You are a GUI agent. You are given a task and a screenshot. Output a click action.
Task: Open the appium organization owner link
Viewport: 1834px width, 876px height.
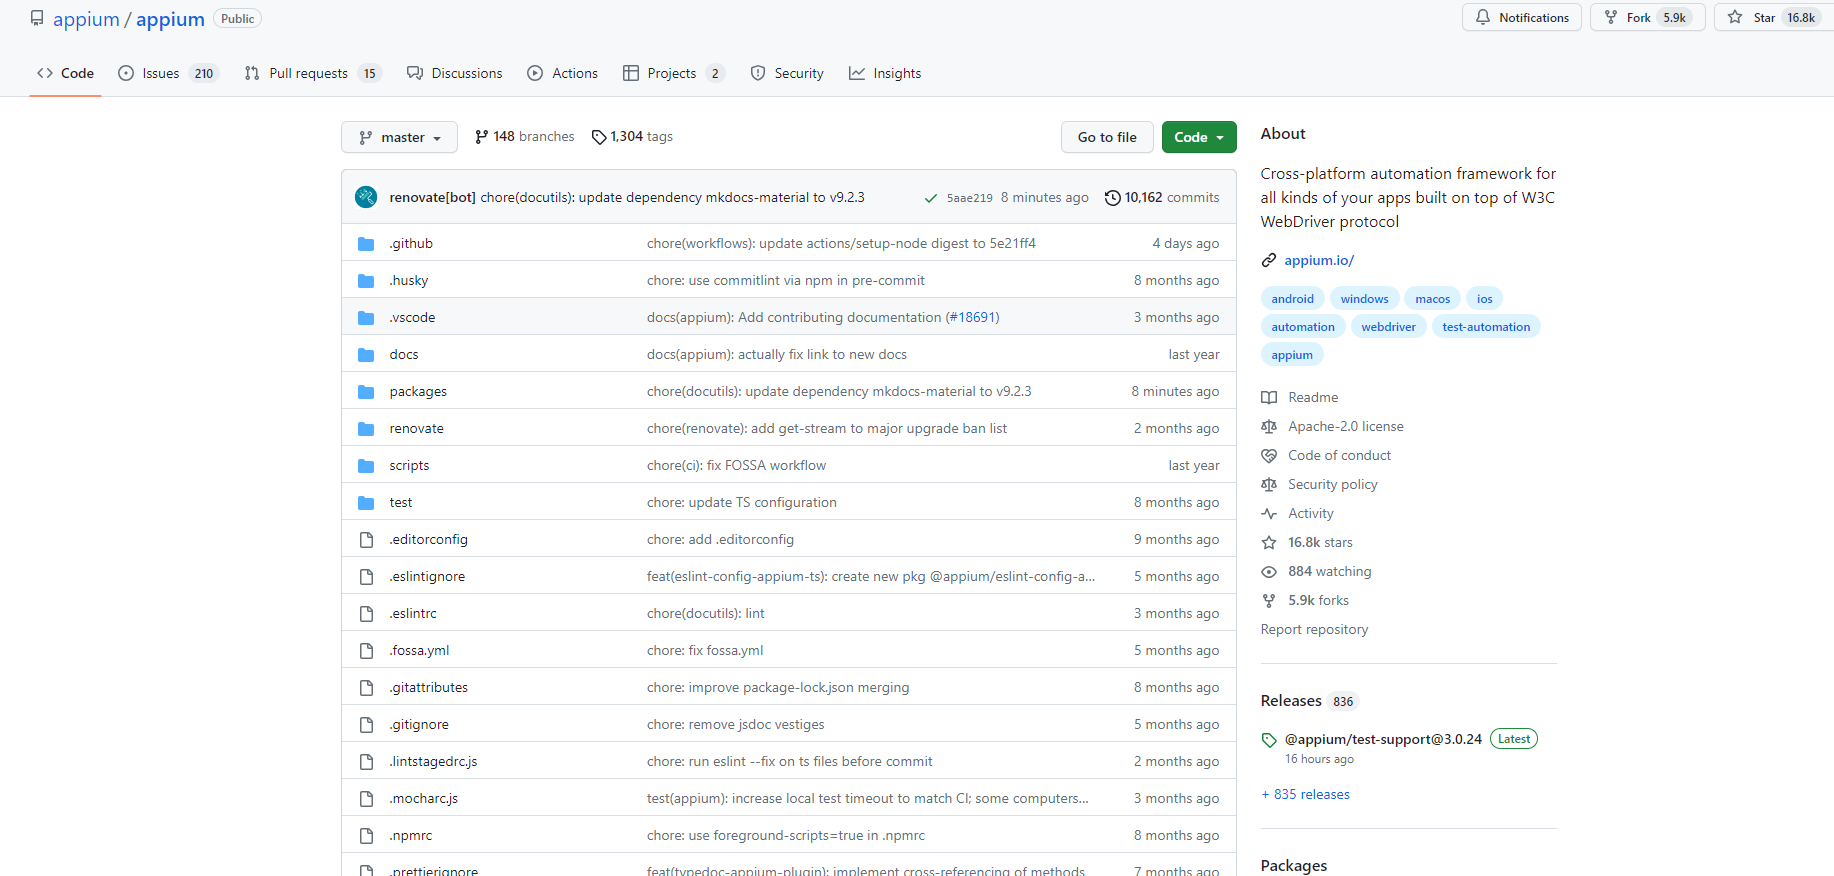[86, 19]
